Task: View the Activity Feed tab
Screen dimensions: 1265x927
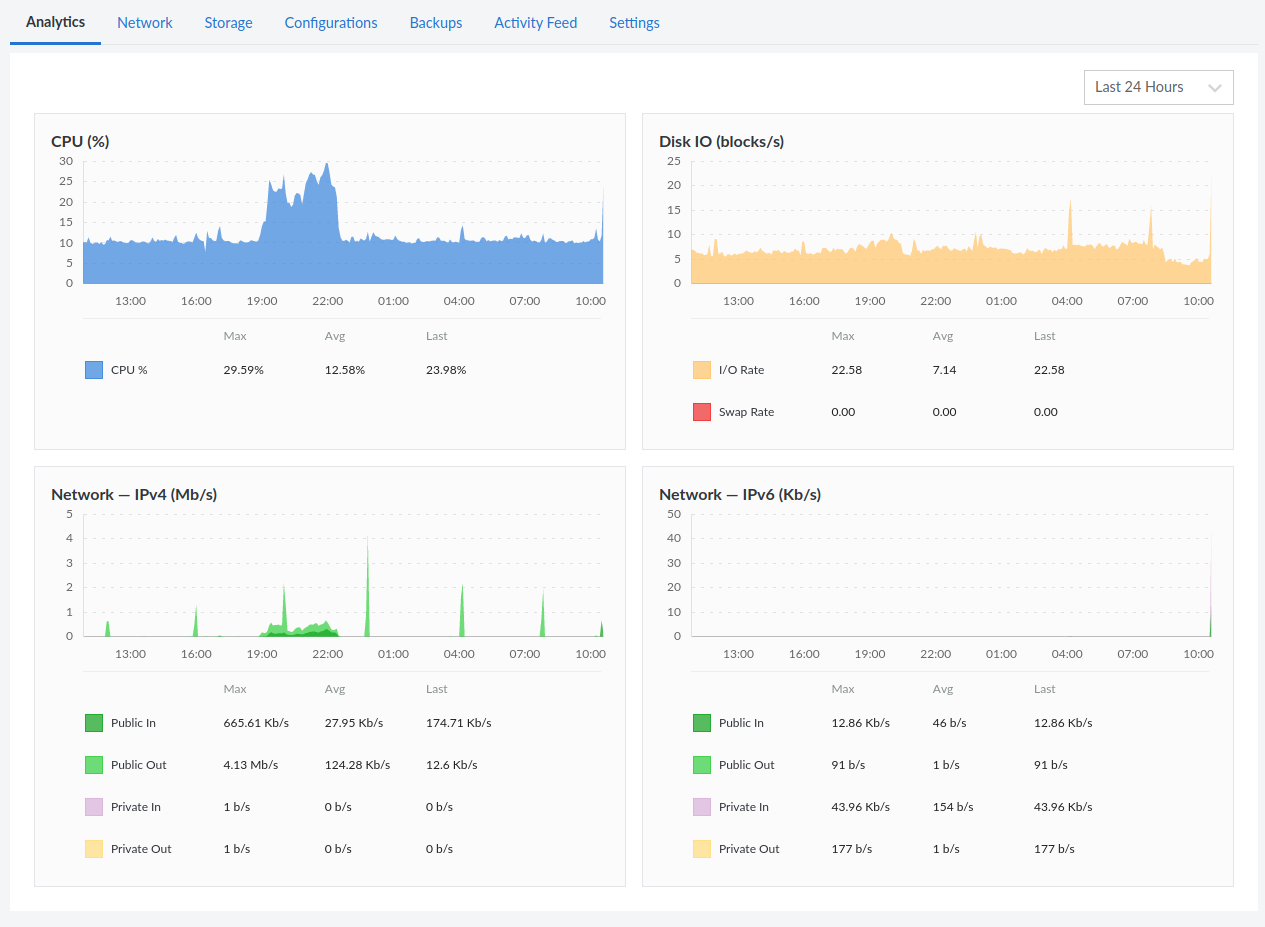Action: tap(535, 22)
